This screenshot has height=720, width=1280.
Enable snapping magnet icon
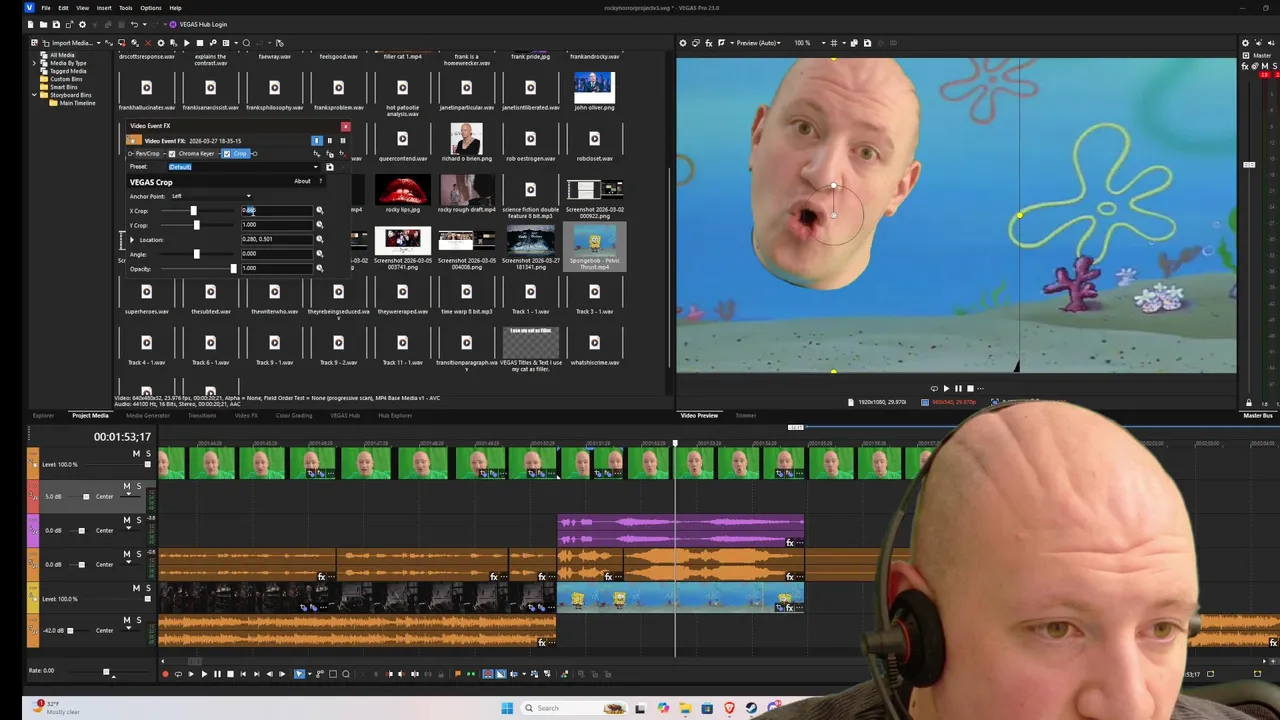click(x=488, y=674)
